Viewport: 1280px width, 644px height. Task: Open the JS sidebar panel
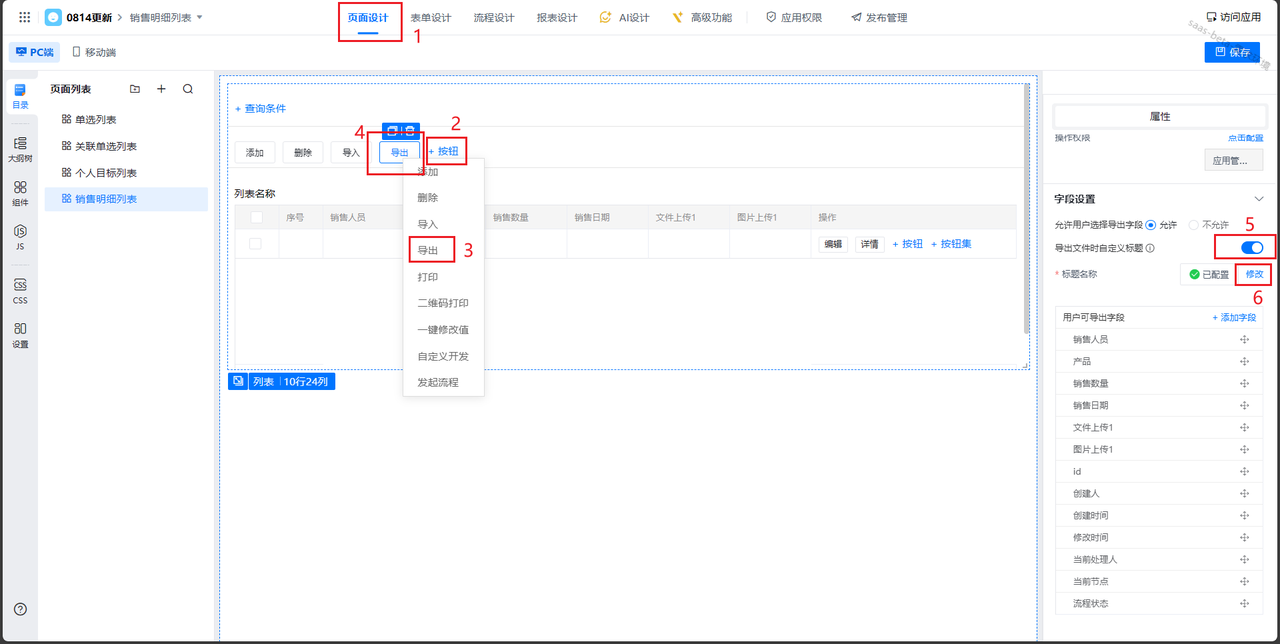point(20,237)
